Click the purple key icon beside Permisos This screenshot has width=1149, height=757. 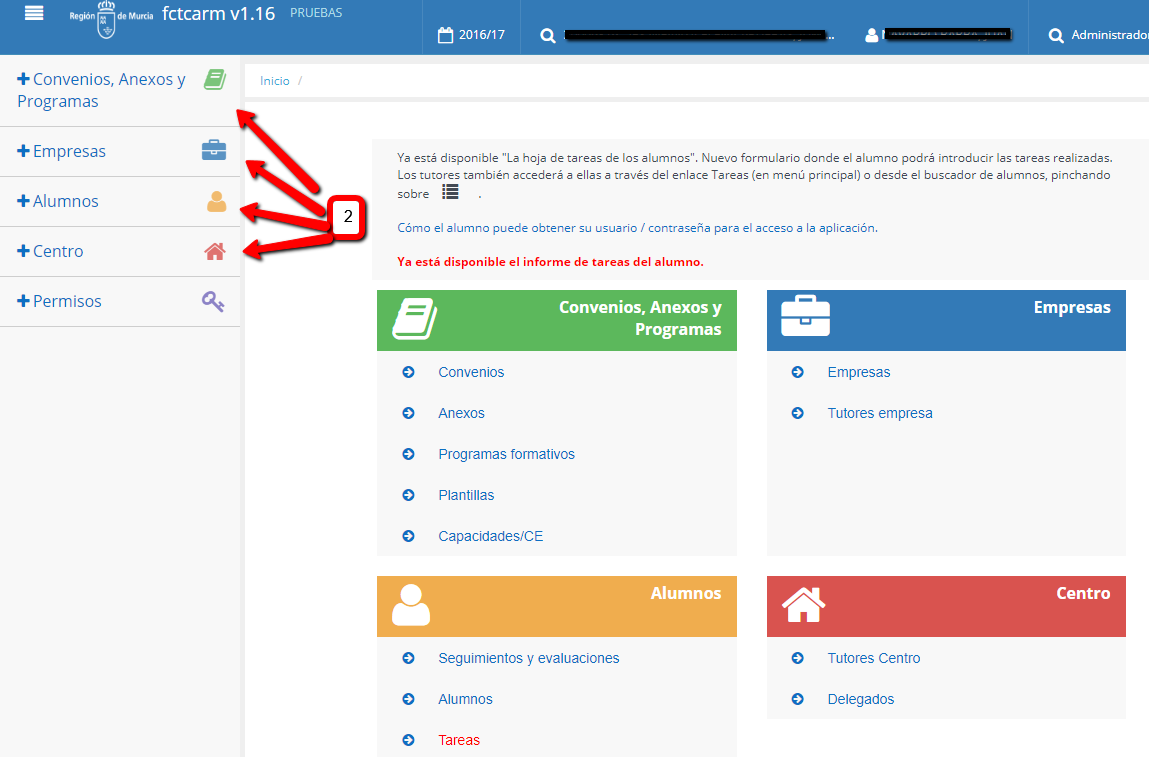click(213, 301)
